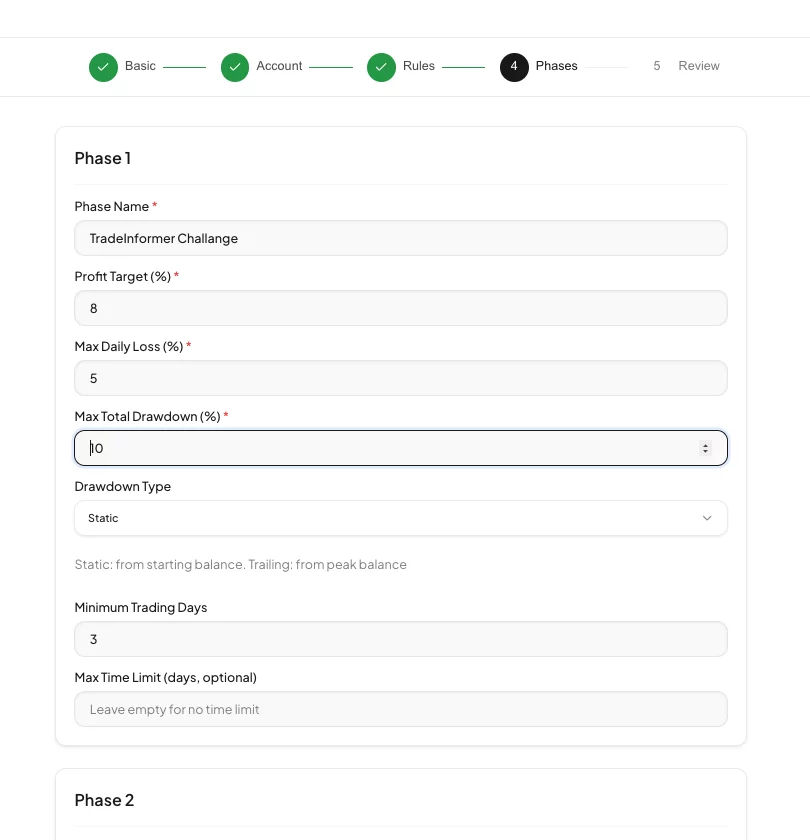The image size is (810, 840).
Task: Click the Max Total Drawdown spinner arrows
Action: coord(705,449)
